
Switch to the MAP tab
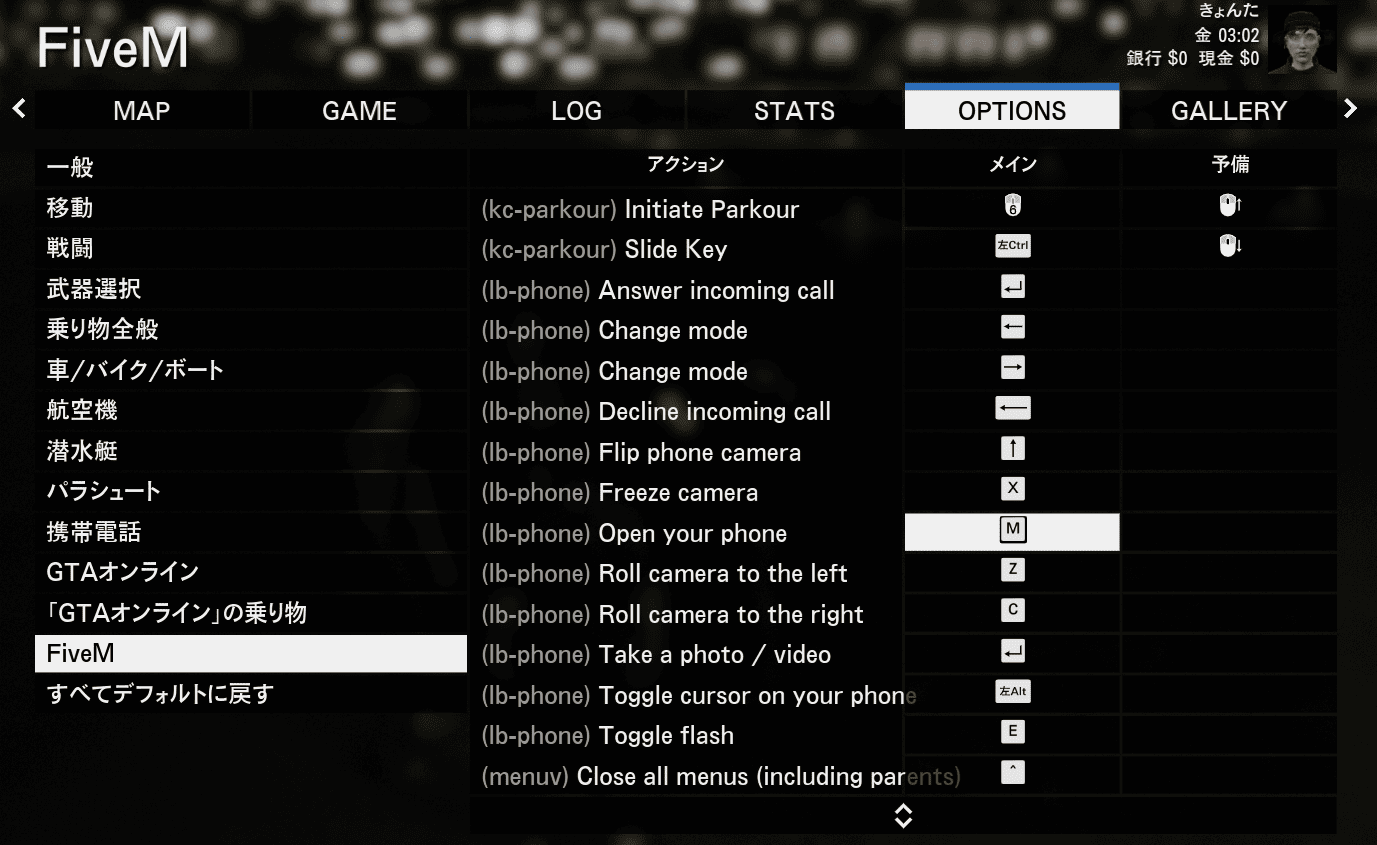pos(141,110)
